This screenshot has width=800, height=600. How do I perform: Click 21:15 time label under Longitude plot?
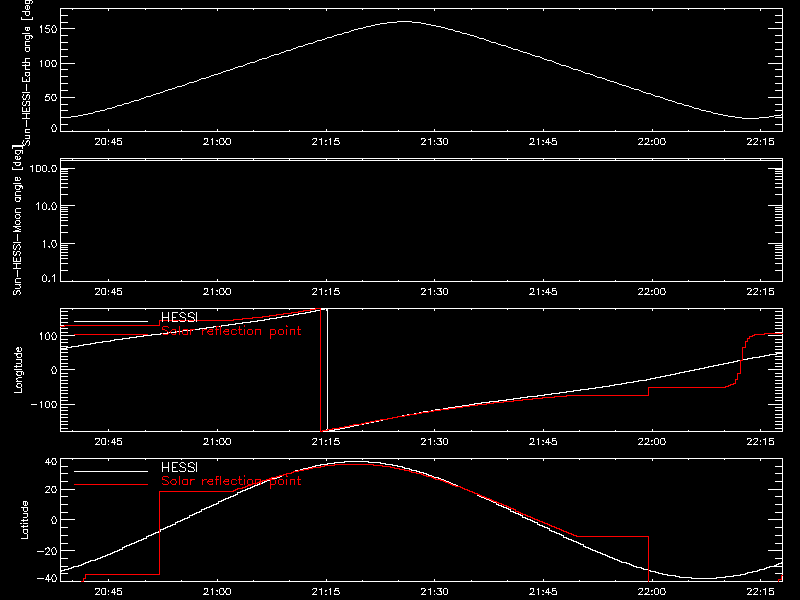point(326,442)
